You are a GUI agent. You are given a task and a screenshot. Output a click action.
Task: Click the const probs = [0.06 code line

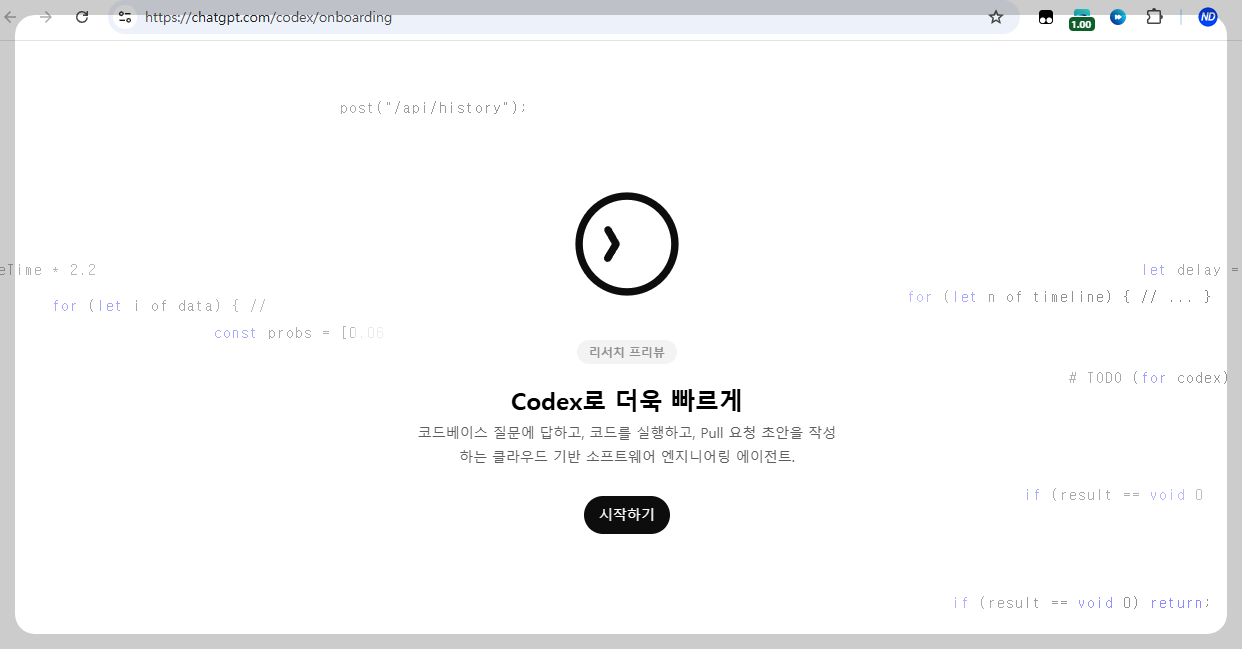click(299, 333)
